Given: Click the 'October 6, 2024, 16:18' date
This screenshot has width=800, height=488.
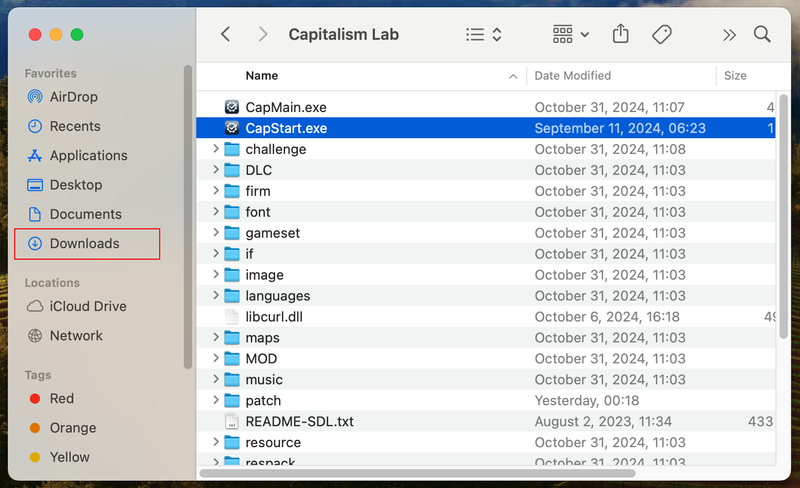Looking at the screenshot, I should pyautogui.click(x=607, y=317).
